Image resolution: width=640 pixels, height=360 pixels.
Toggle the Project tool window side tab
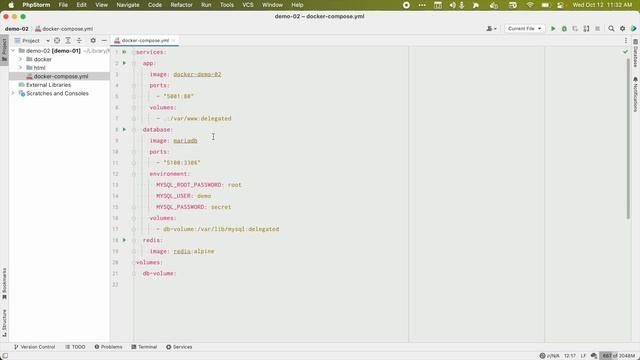click(x=4, y=50)
